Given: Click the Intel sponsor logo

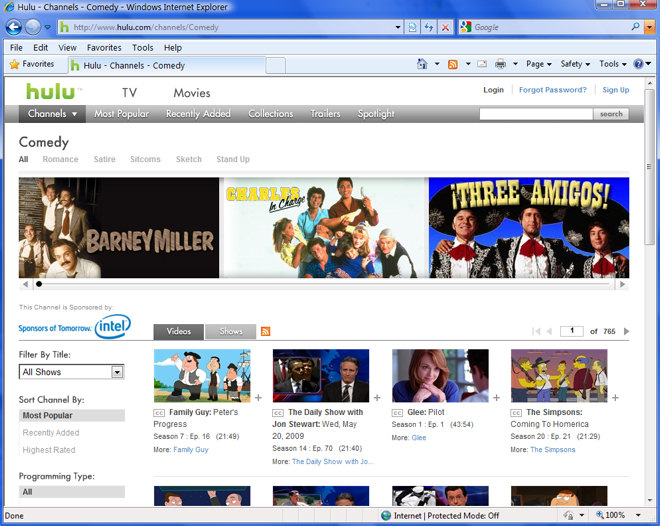Looking at the screenshot, I should click(x=113, y=327).
